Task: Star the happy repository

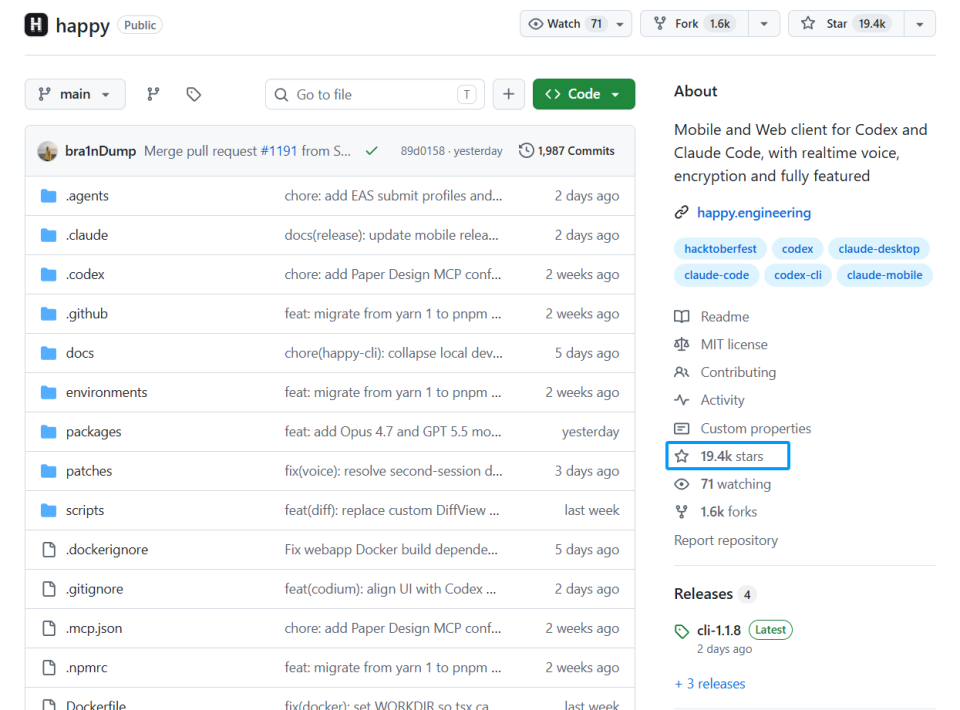Action: tap(846, 24)
